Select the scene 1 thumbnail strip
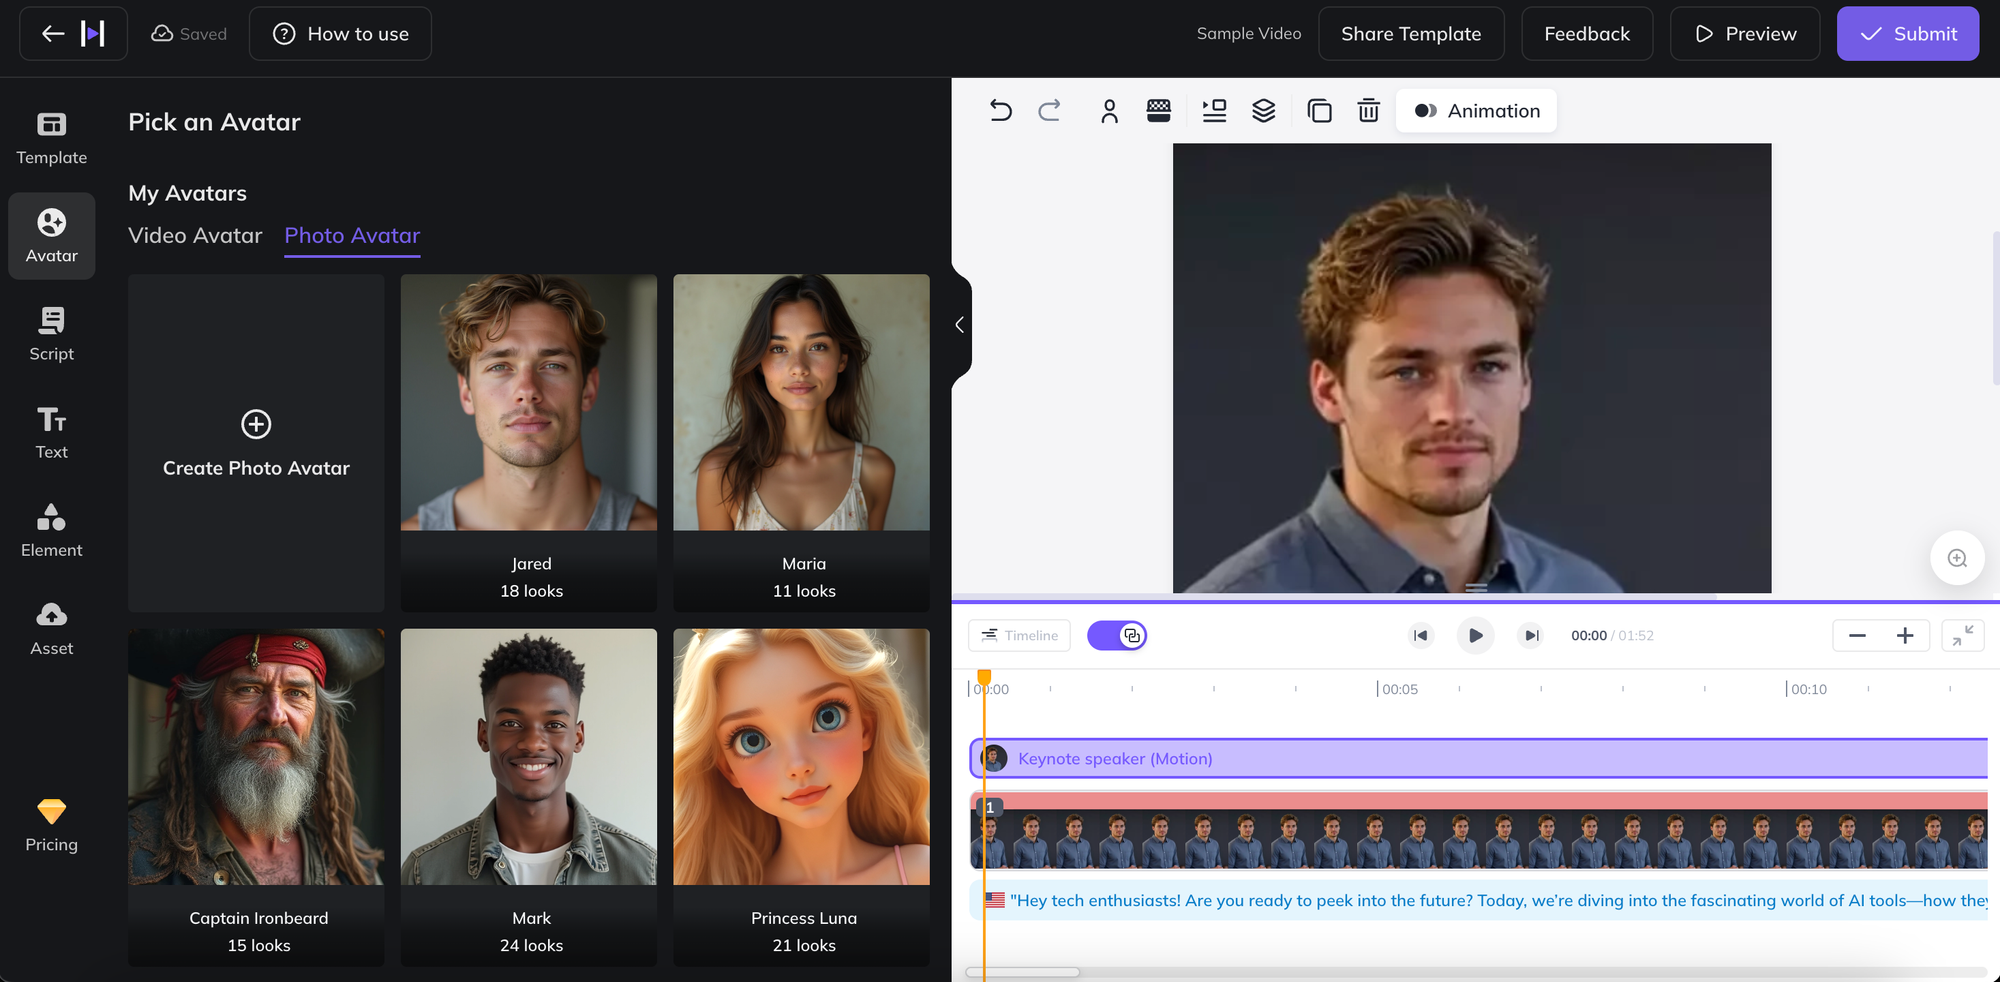This screenshot has height=982, width=2000. pyautogui.click(x=1479, y=830)
